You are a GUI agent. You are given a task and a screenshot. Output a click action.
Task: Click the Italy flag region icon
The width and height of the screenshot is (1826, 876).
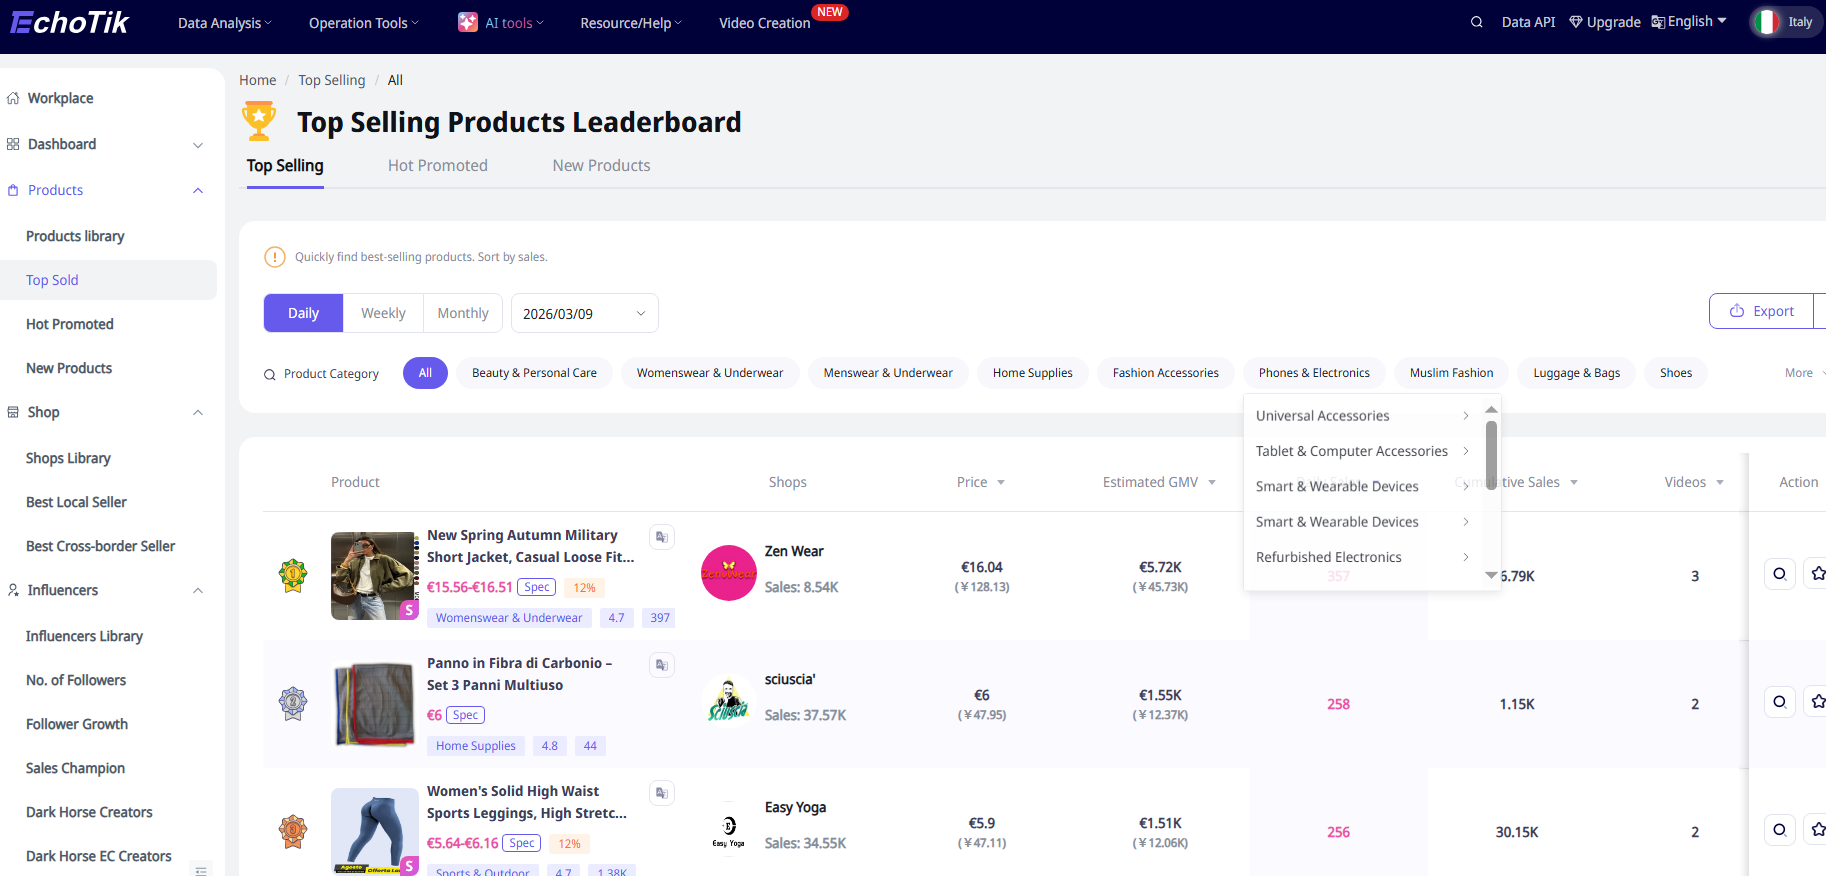pyautogui.click(x=1767, y=22)
